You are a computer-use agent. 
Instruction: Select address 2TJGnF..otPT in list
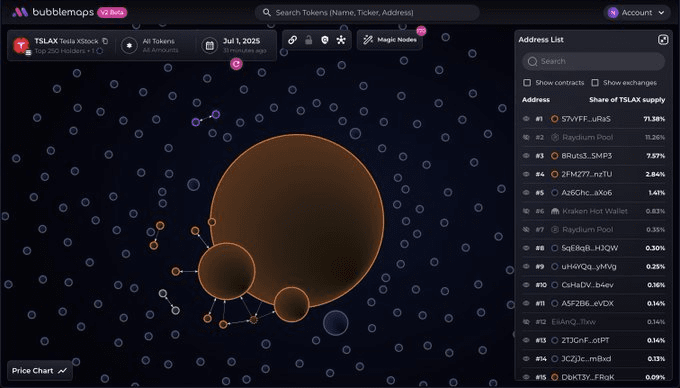point(585,340)
